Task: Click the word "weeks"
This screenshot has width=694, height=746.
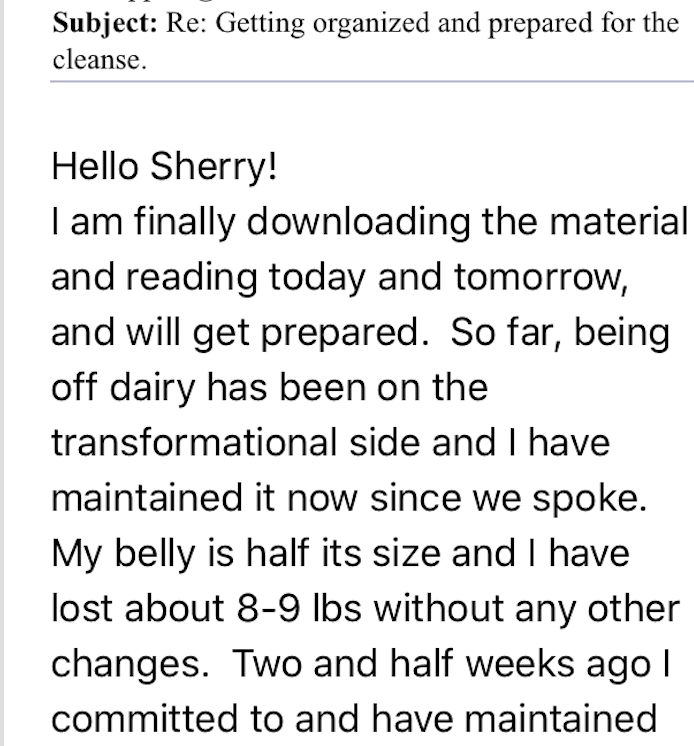Action: pyautogui.click(x=491, y=661)
